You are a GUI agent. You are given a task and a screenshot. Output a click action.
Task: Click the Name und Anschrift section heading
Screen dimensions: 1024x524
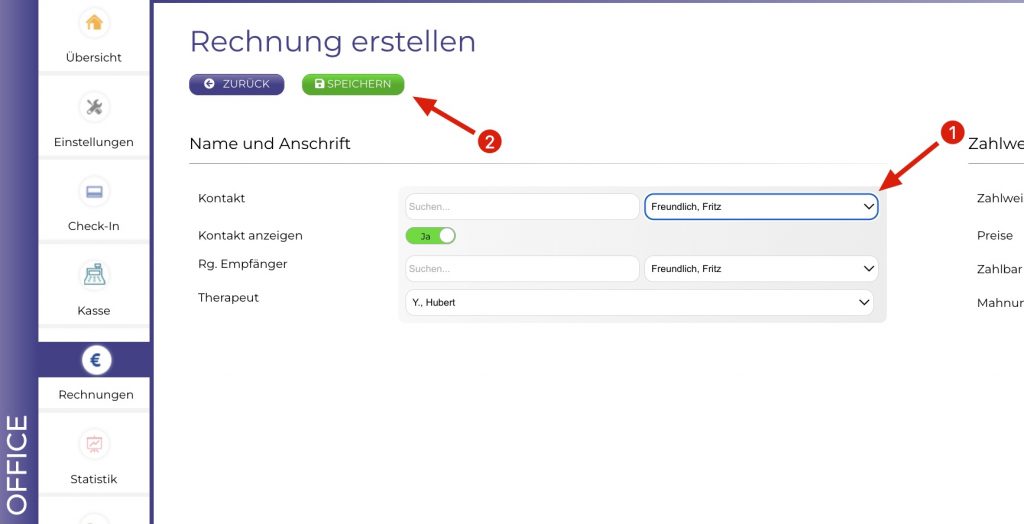coord(270,144)
